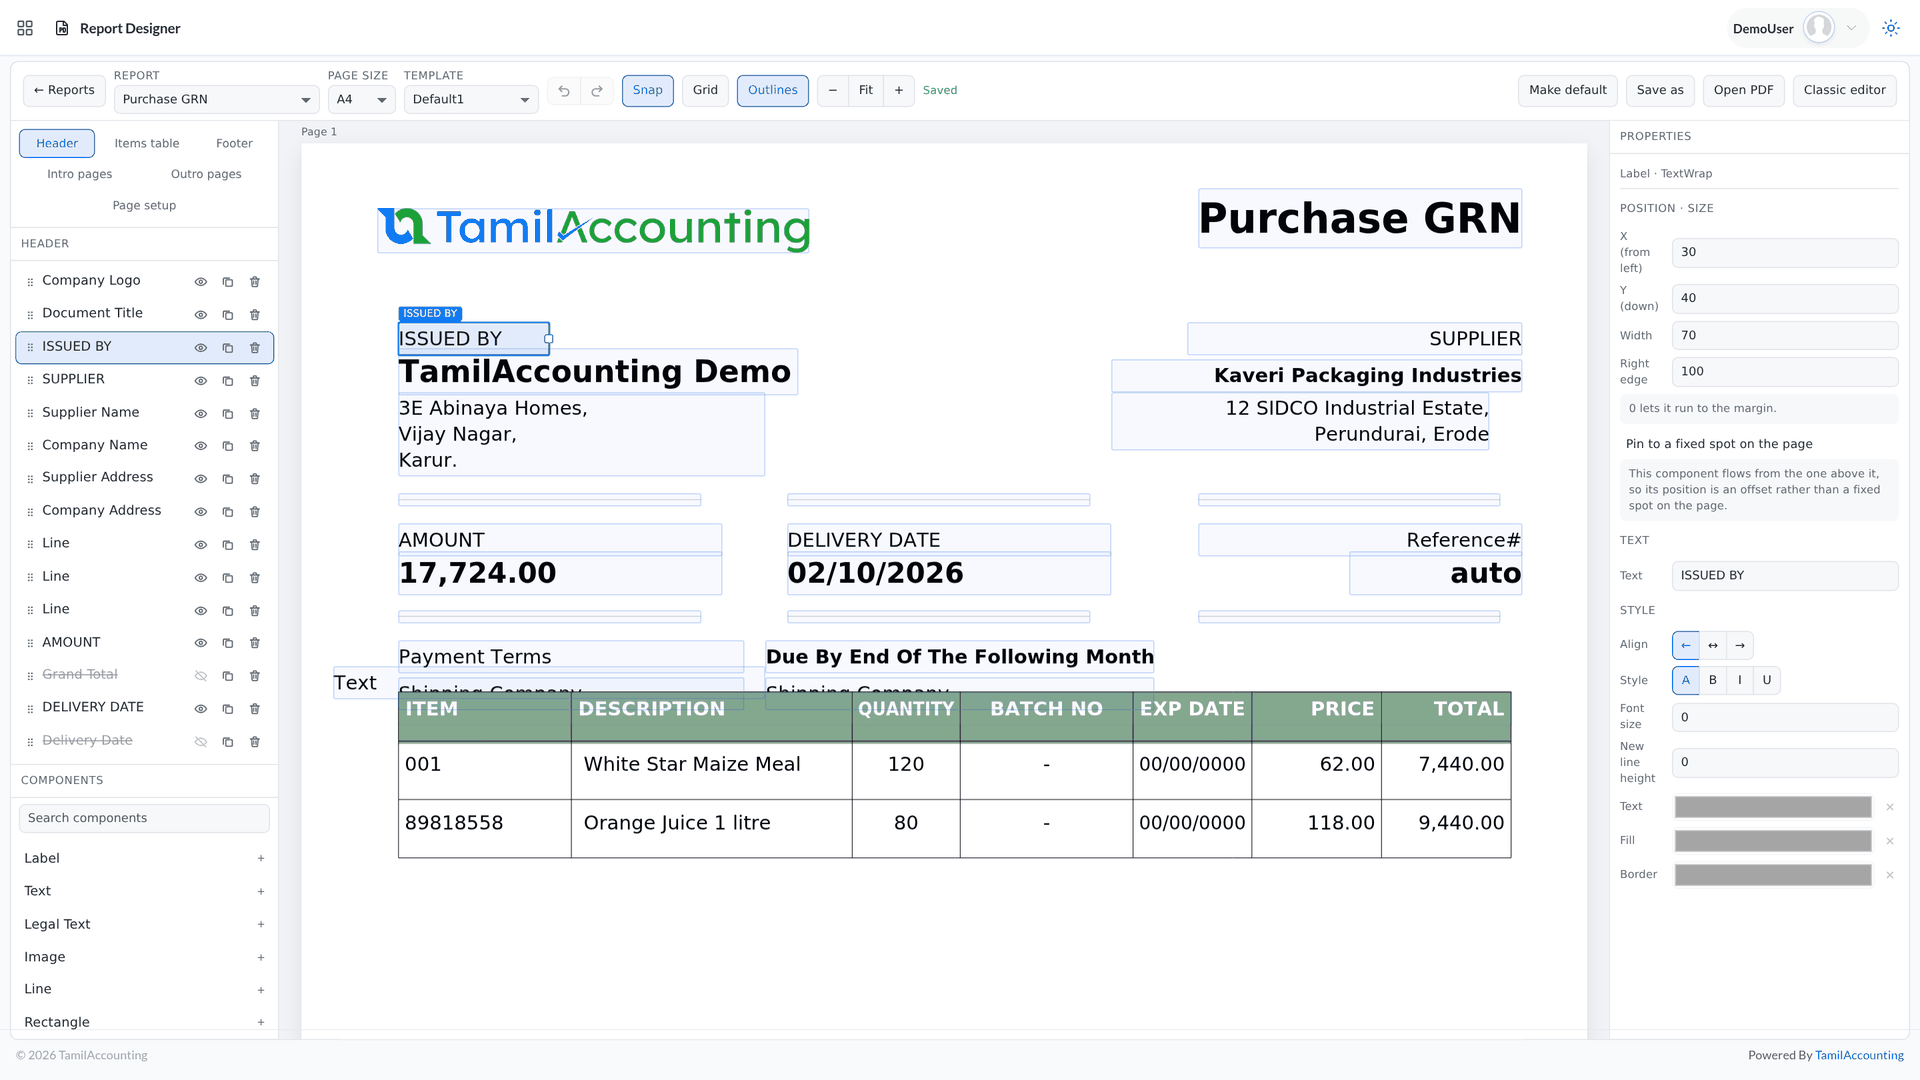1920x1080 pixels.
Task: Open the Text color swatch
Action: click(x=1773, y=807)
